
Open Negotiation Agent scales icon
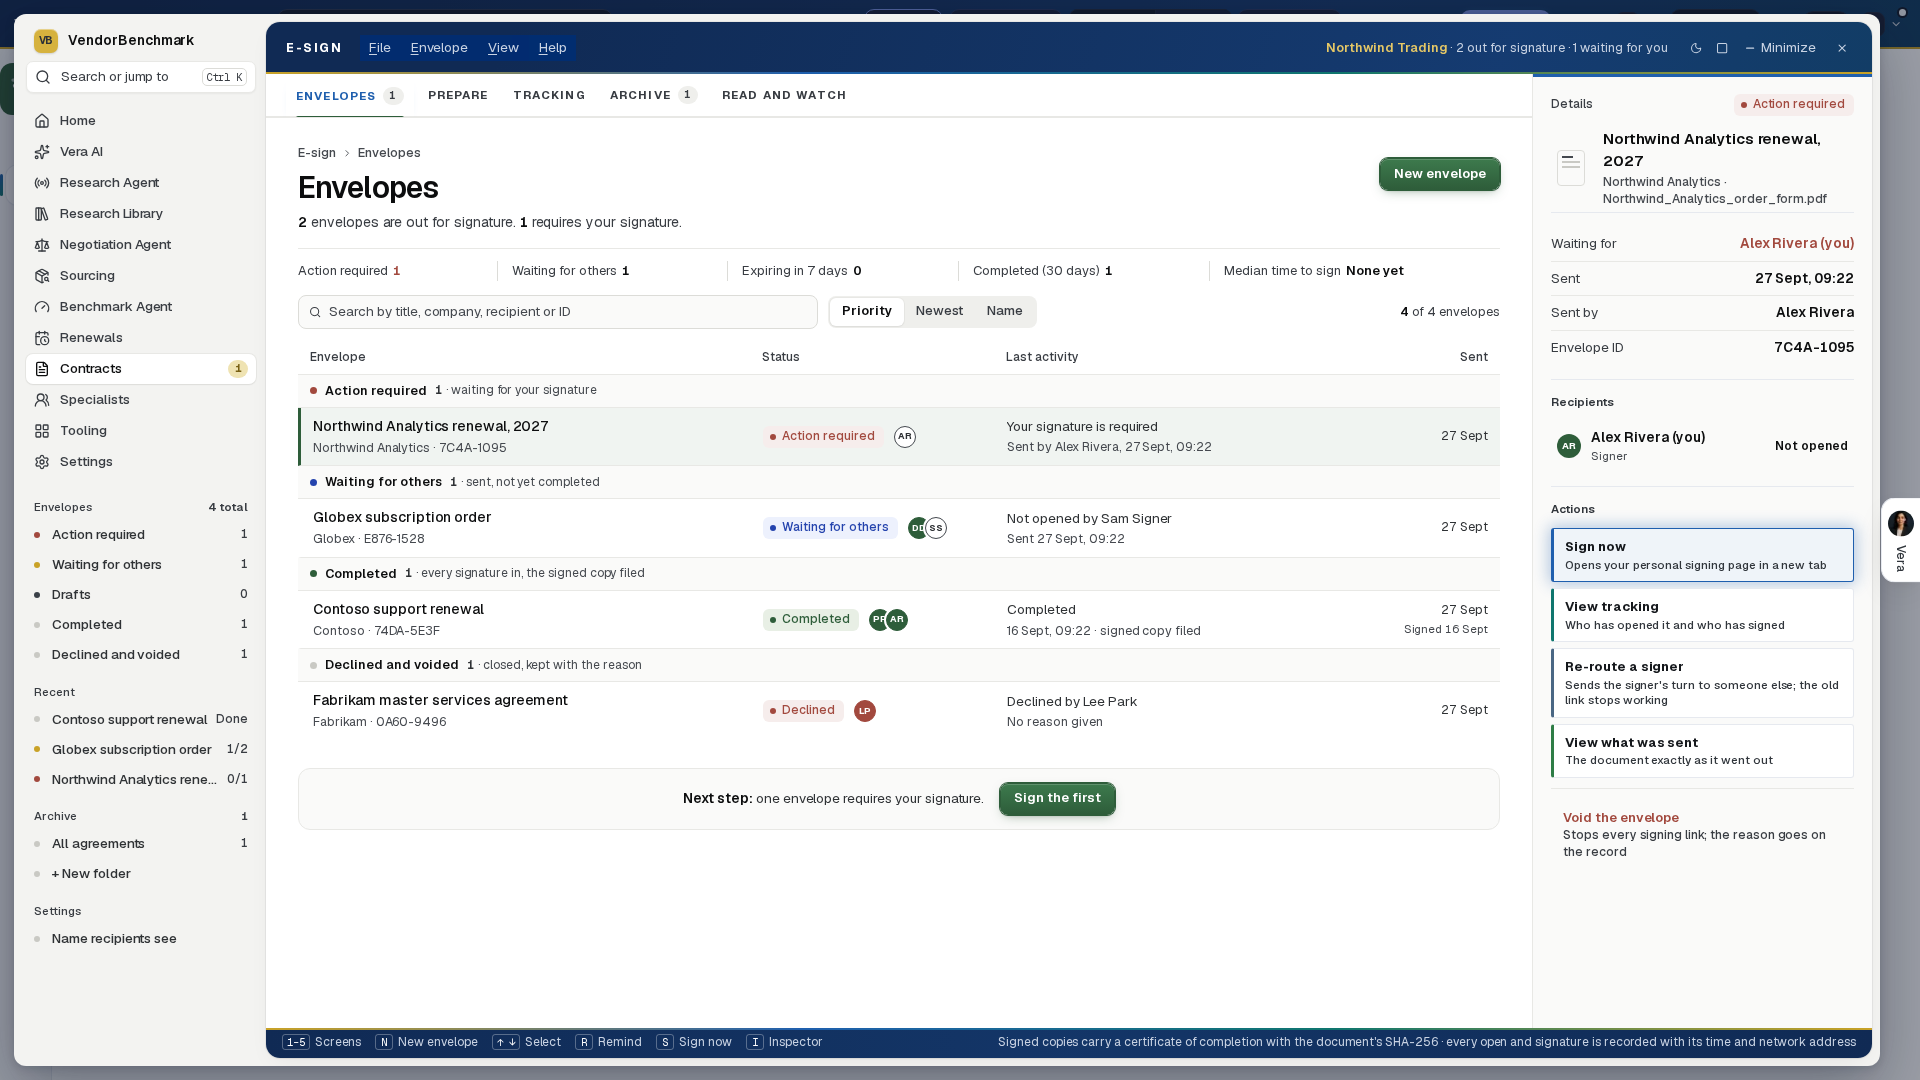tap(42, 245)
